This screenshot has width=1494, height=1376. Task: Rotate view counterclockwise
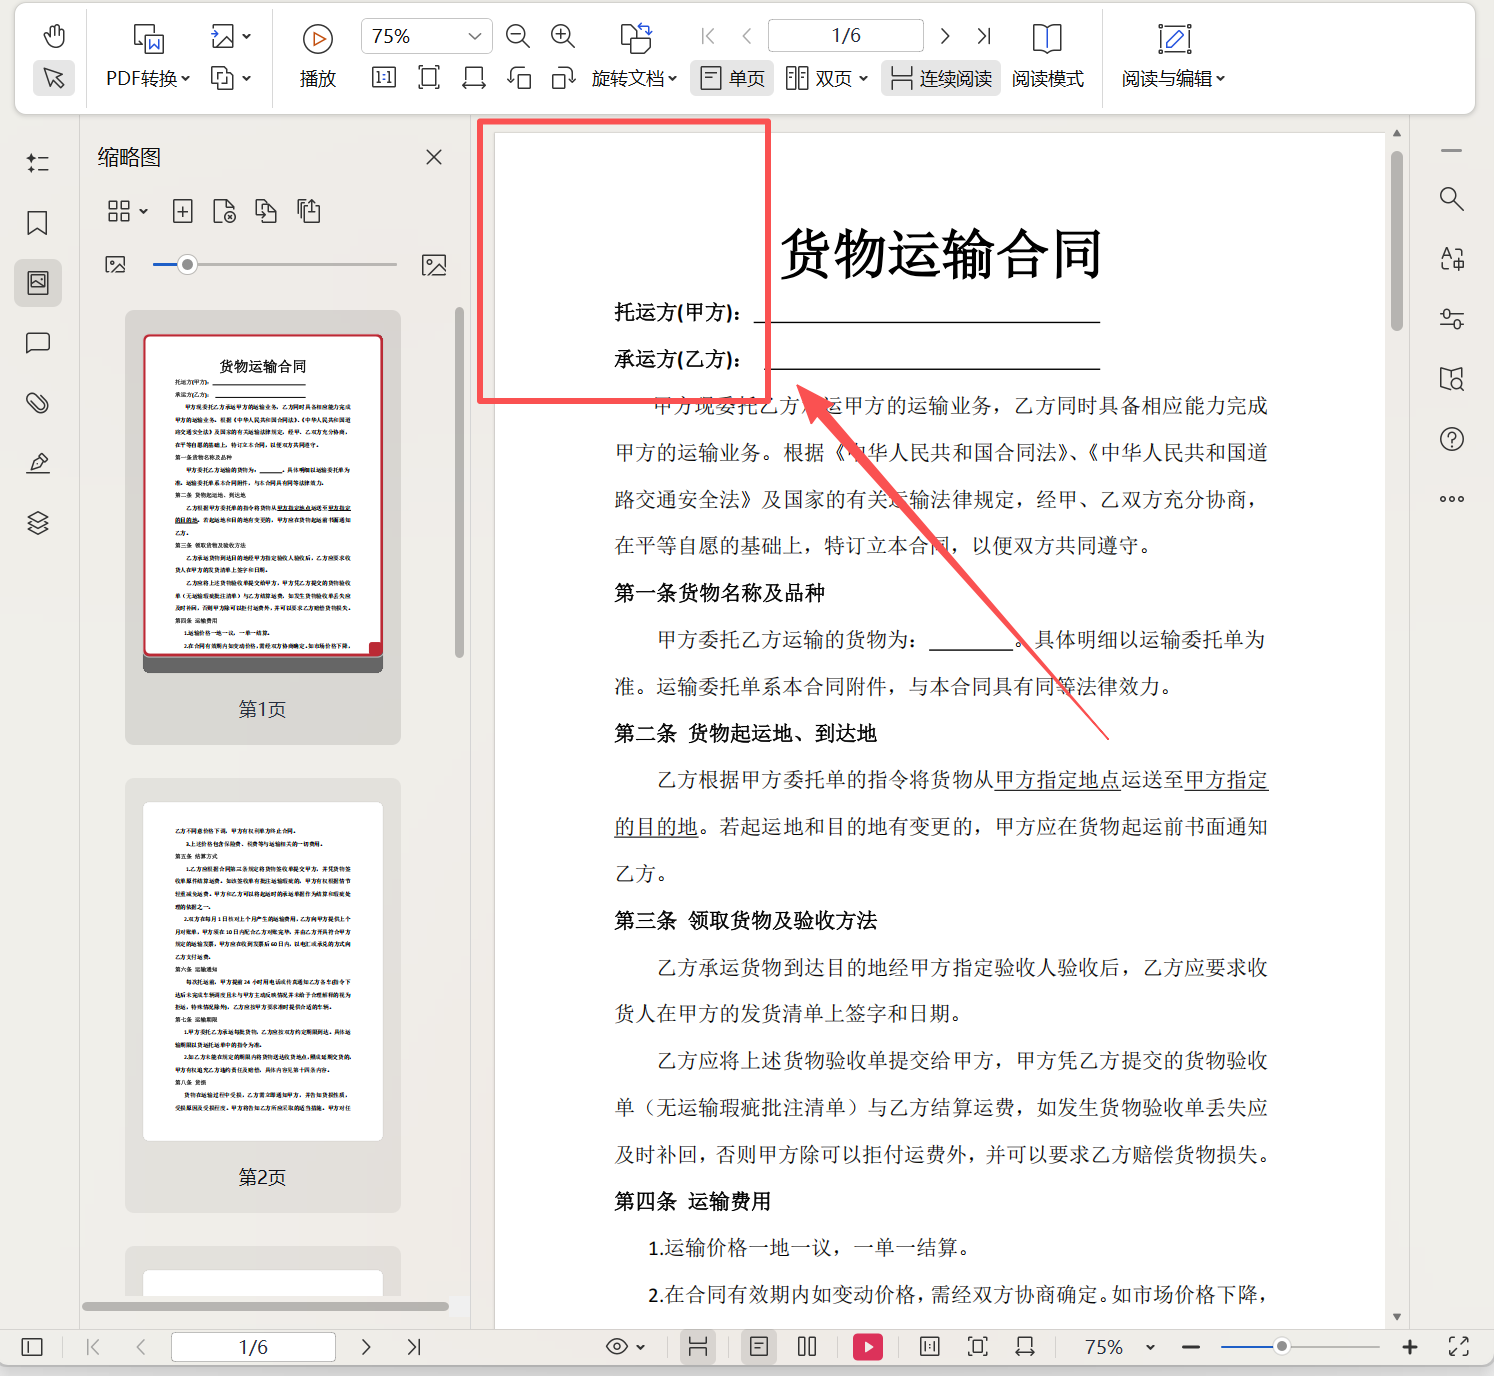coord(519,78)
